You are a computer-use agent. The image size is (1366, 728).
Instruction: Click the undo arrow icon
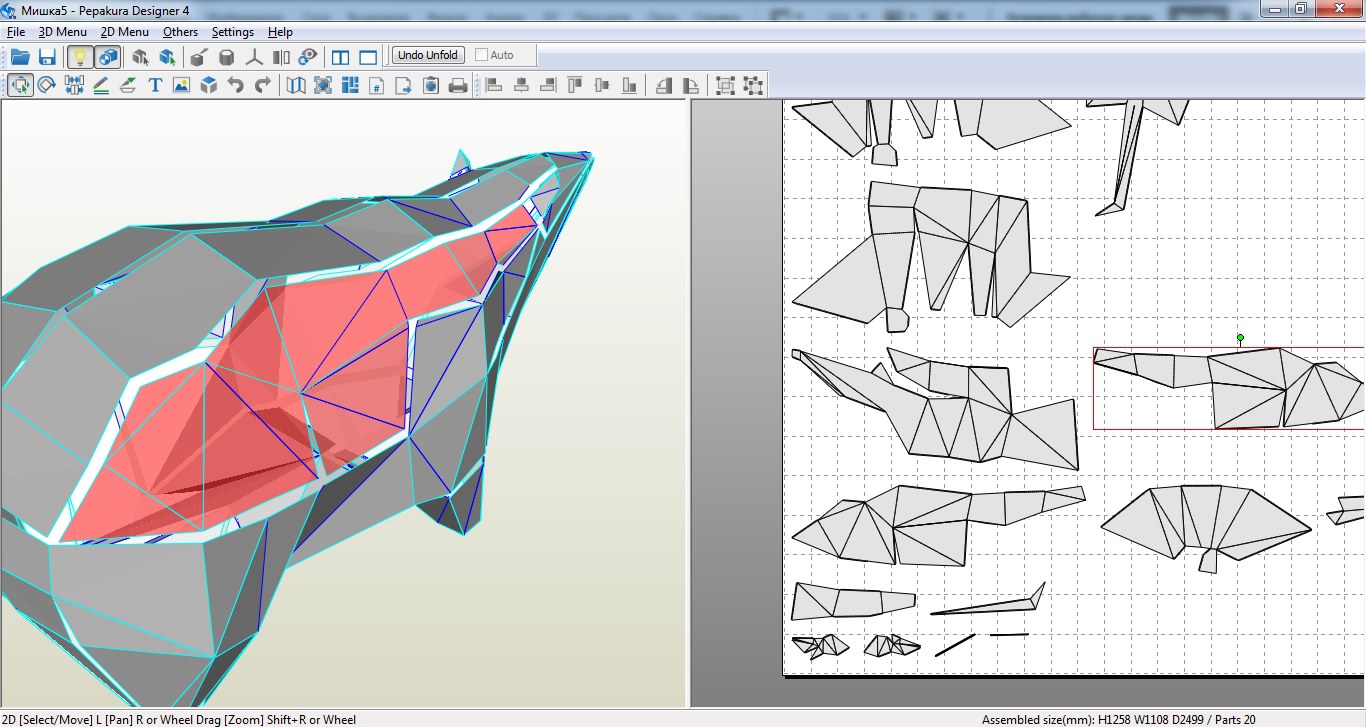(236, 85)
